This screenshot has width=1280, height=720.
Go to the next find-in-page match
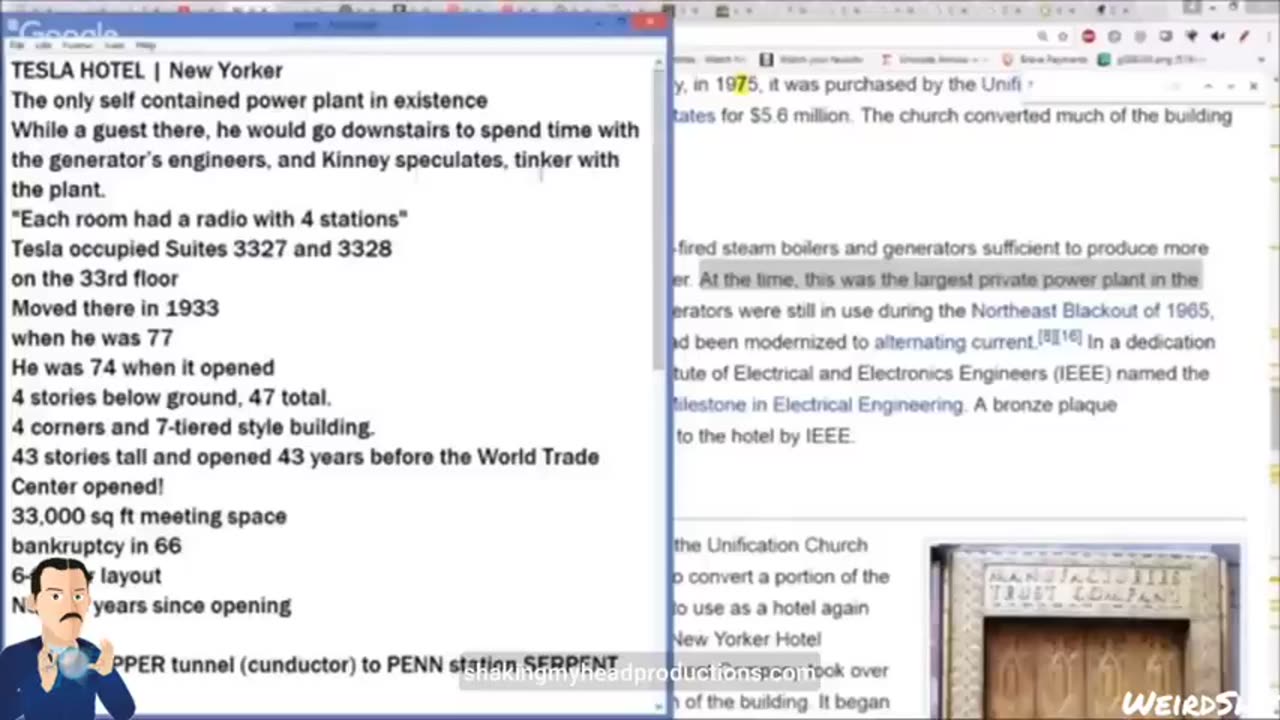pyautogui.click(x=1230, y=86)
